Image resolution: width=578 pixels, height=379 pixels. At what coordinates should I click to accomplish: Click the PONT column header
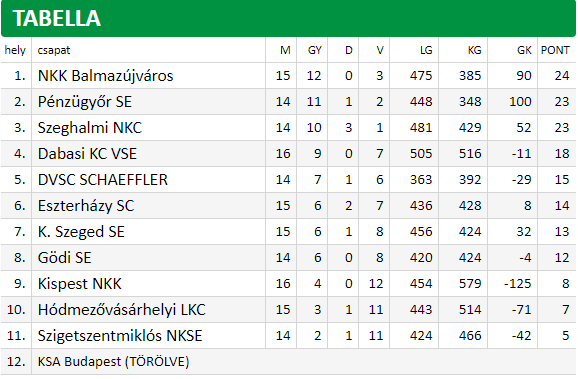[555, 50]
